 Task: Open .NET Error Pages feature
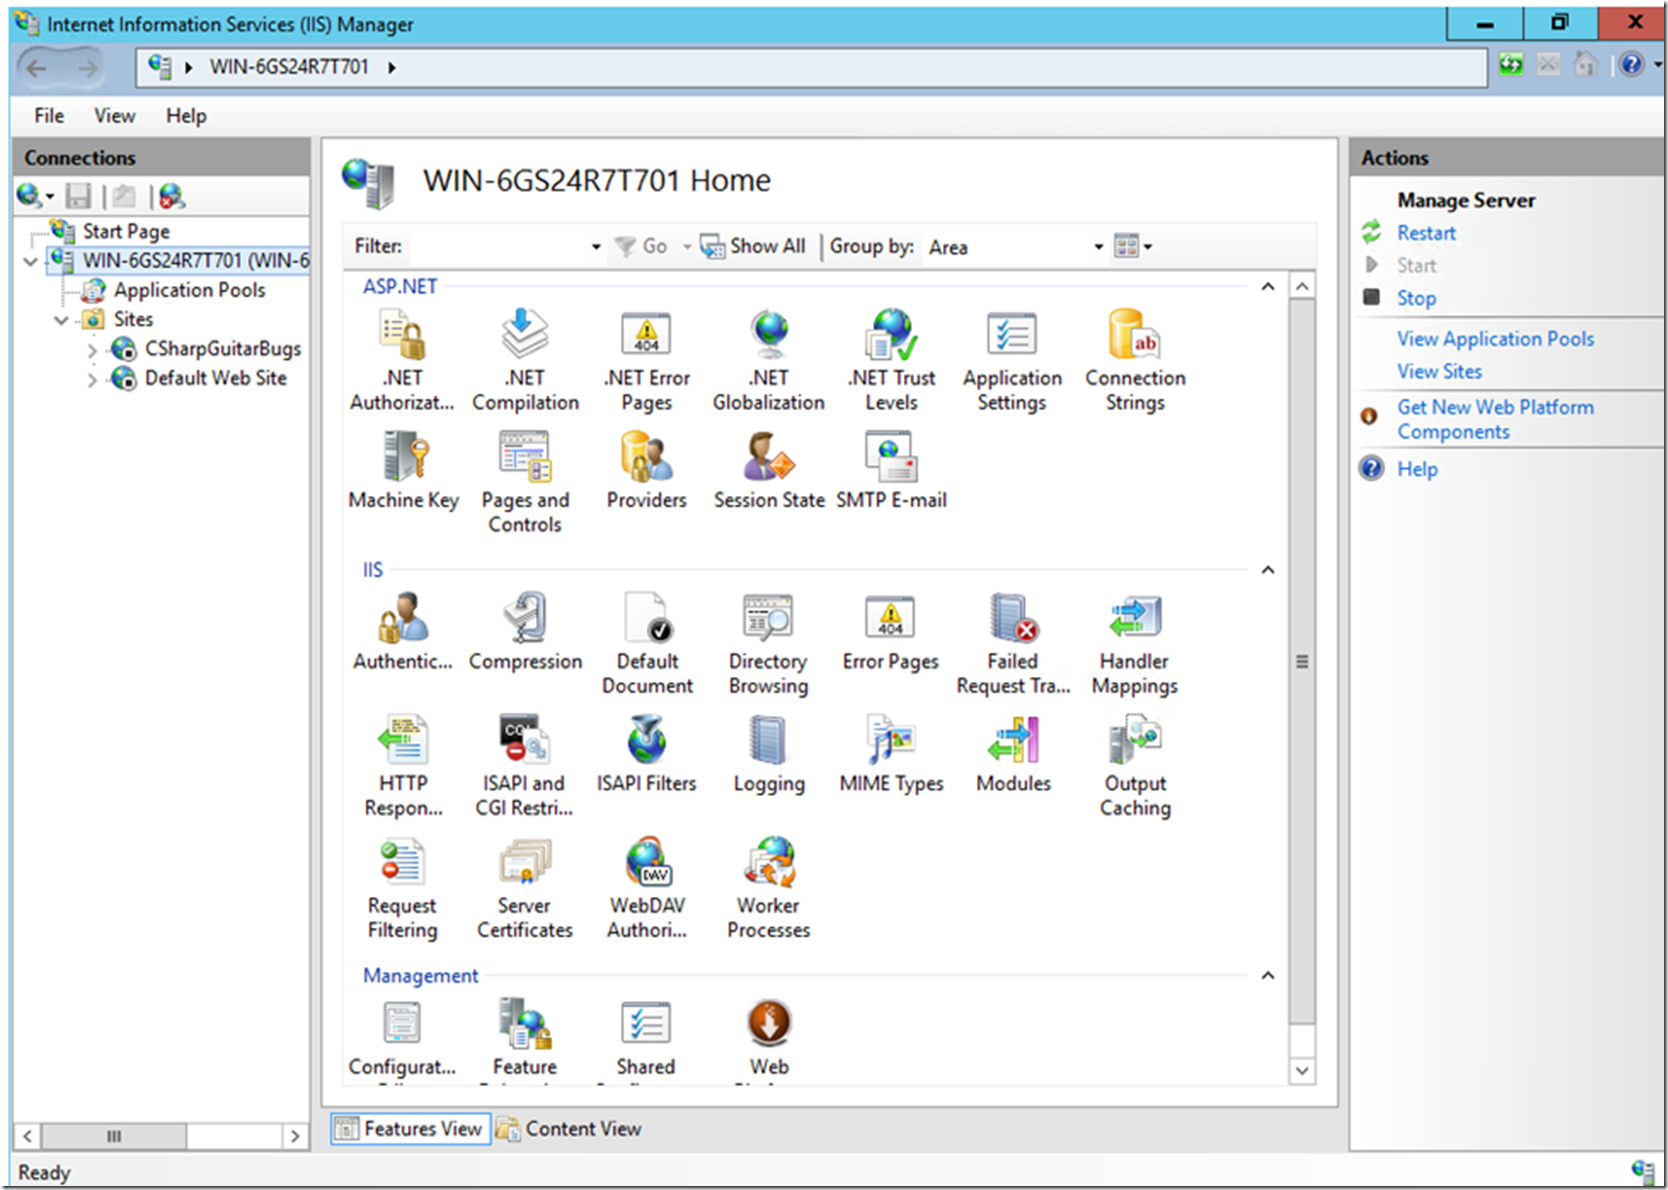tap(647, 360)
